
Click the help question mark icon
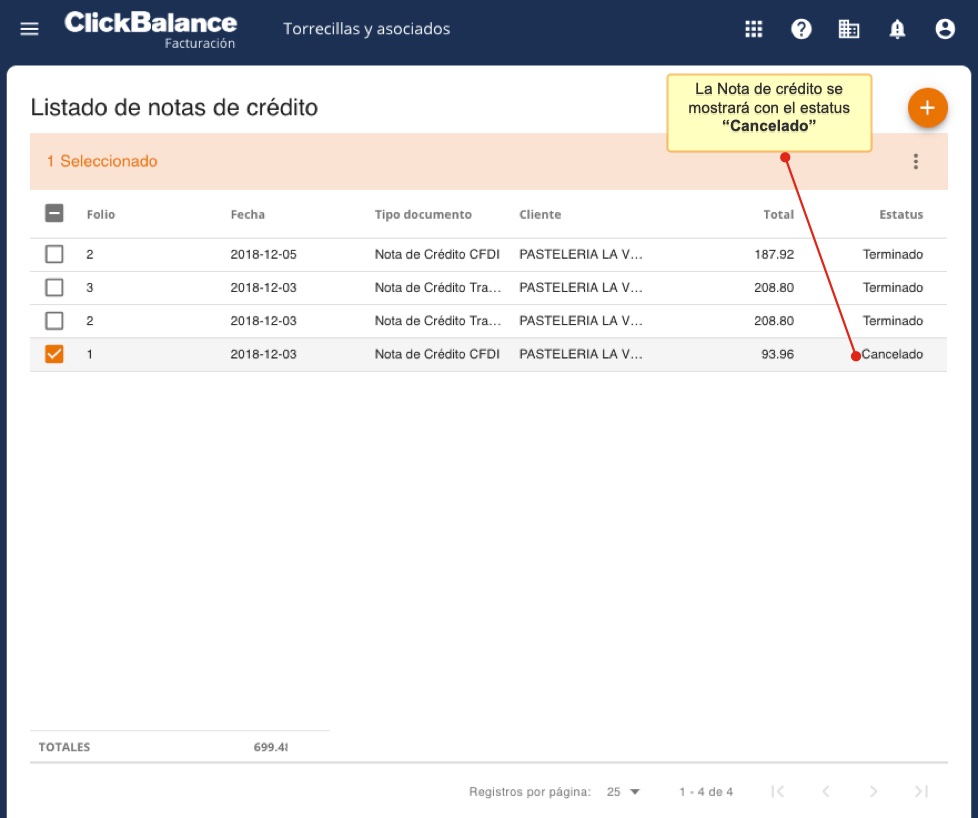(x=801, y=29)
